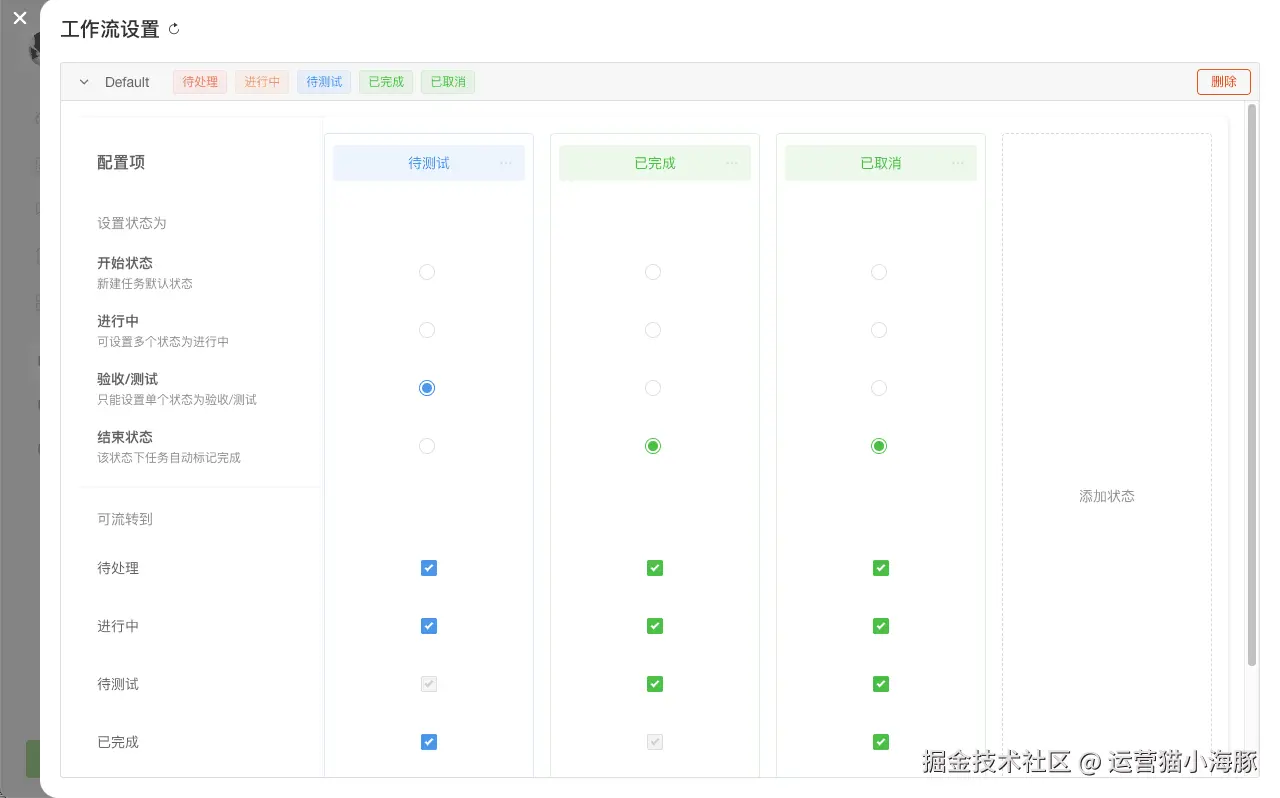Click 添加状态 to add a new status
1280x798 pixels.
[x=1106, y=495]
